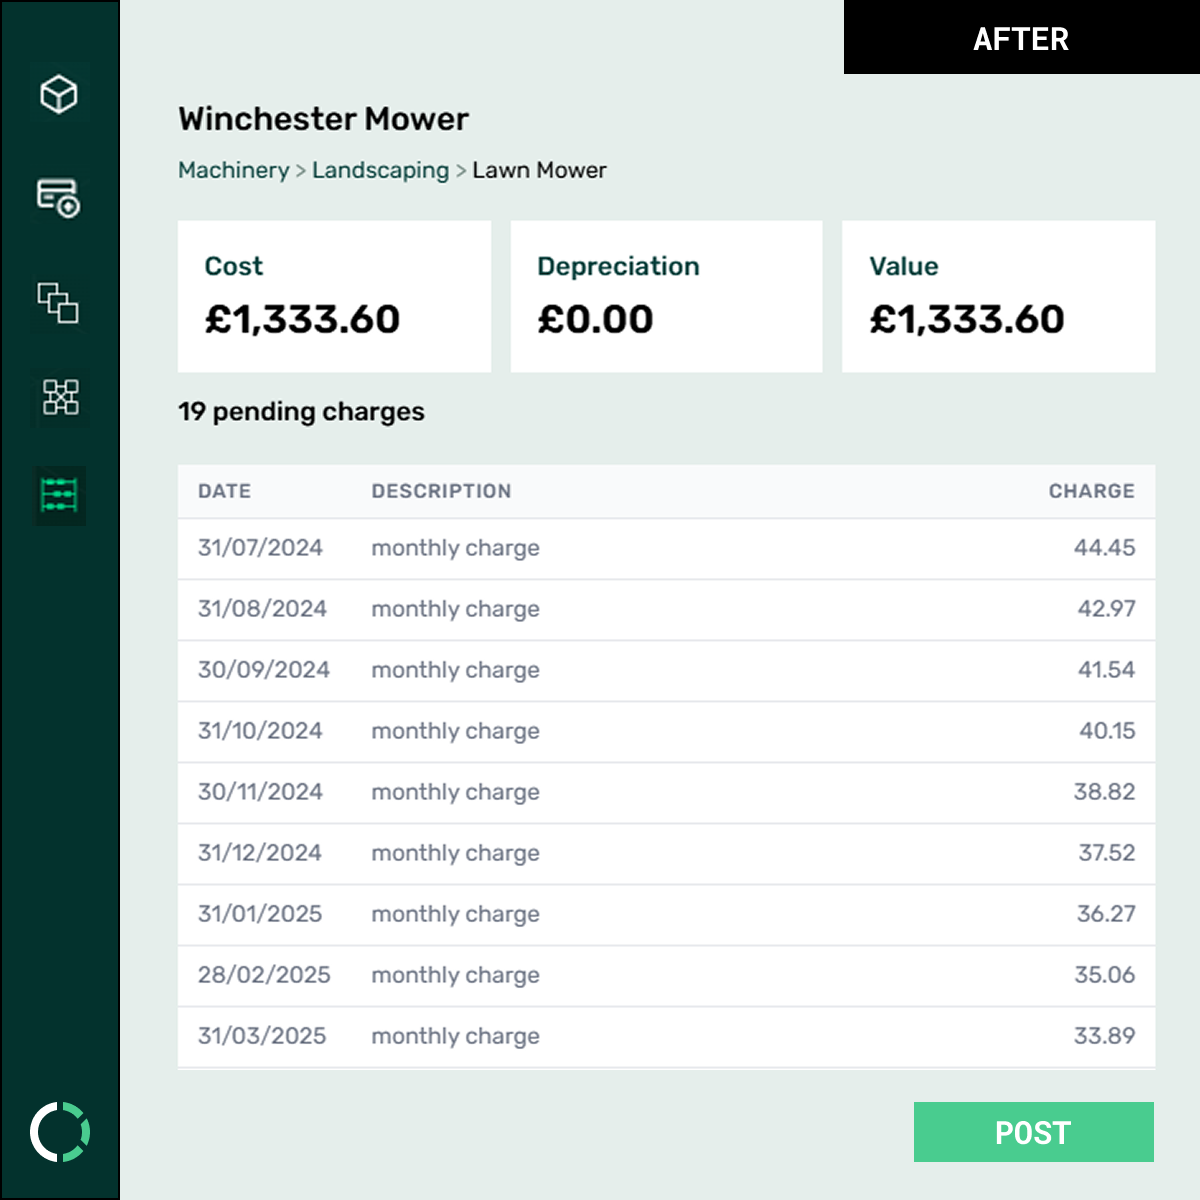
Task: Click the Value summary card
Action: (x=998, y=296)
